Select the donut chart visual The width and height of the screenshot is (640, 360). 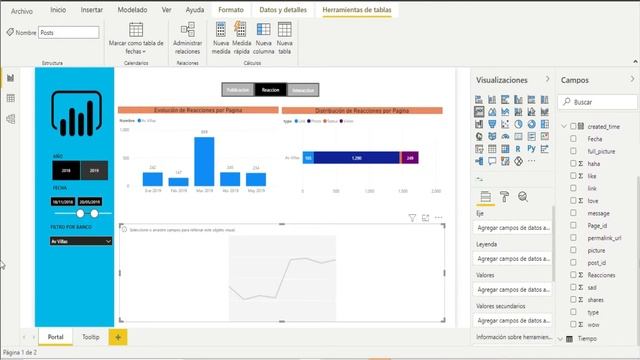(x=531, y=124)
